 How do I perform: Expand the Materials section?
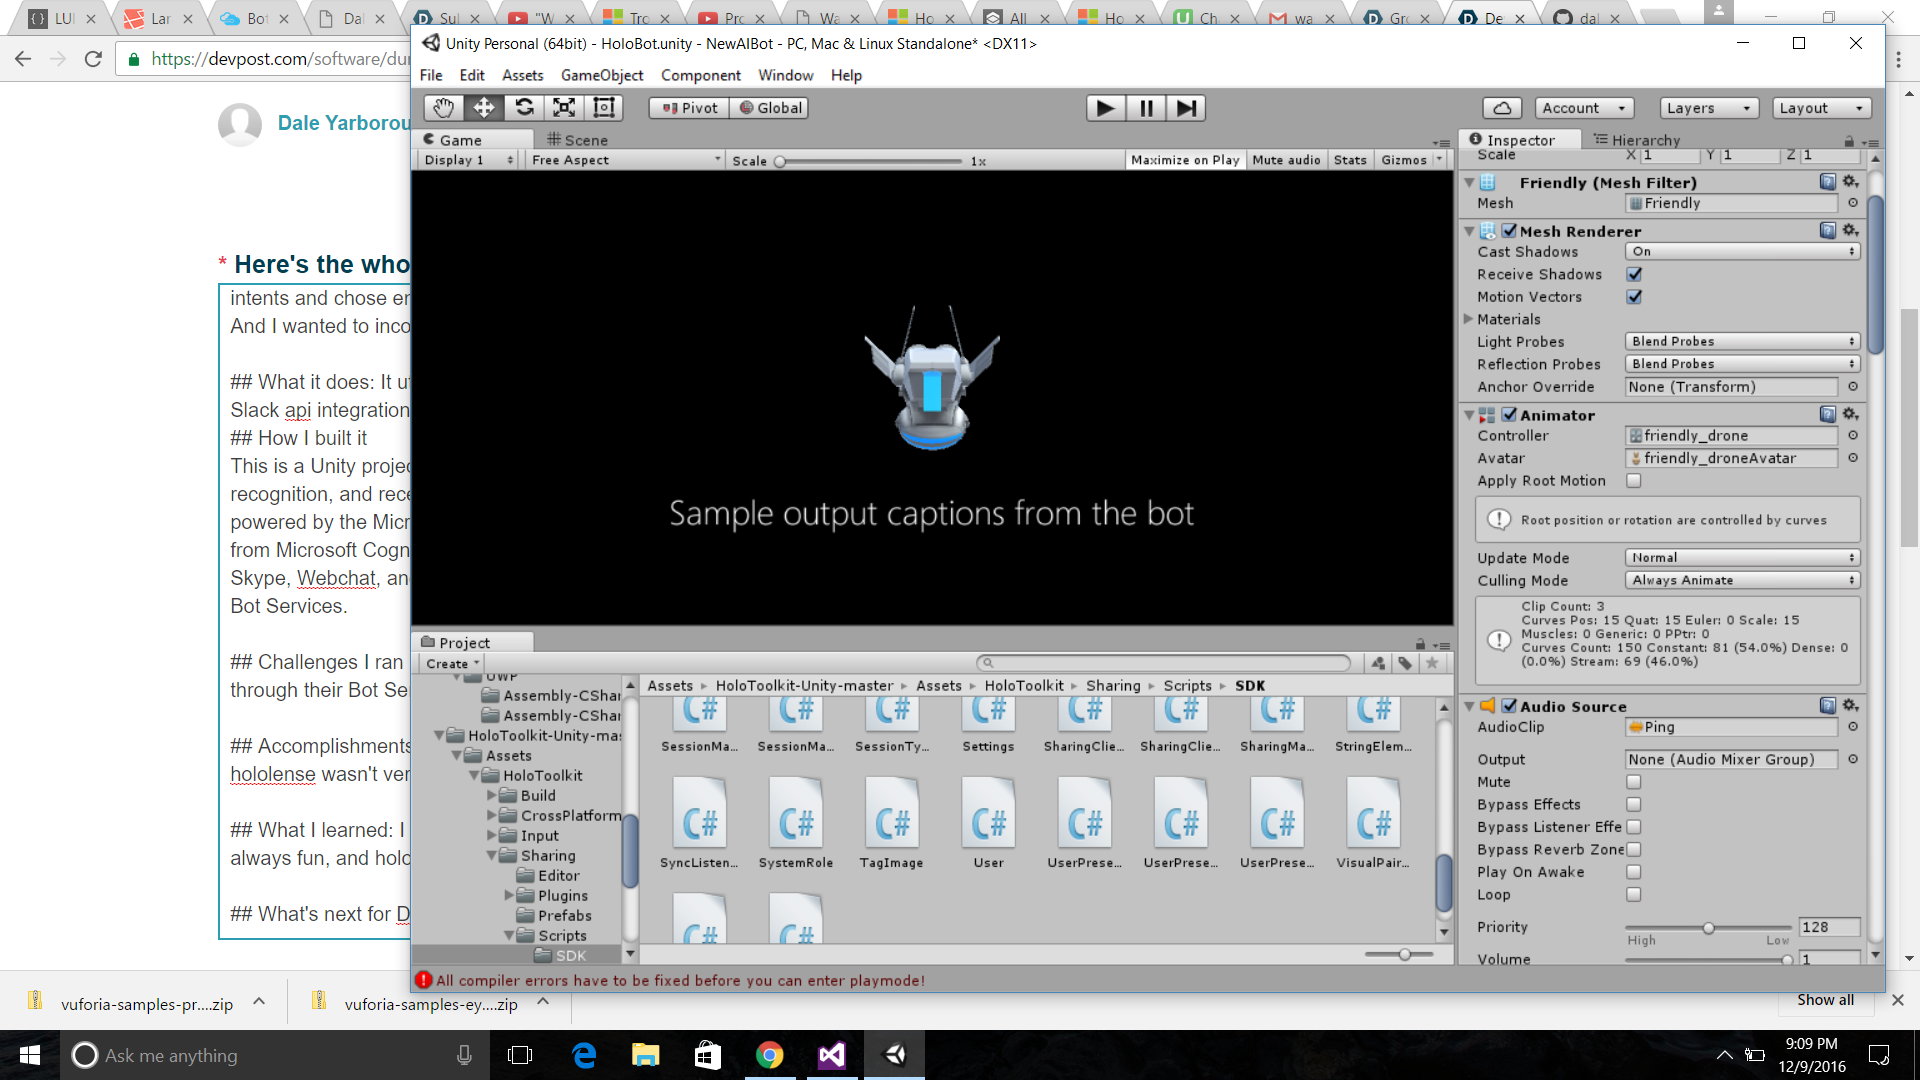pyautogui.click(x=1469, y=319)
